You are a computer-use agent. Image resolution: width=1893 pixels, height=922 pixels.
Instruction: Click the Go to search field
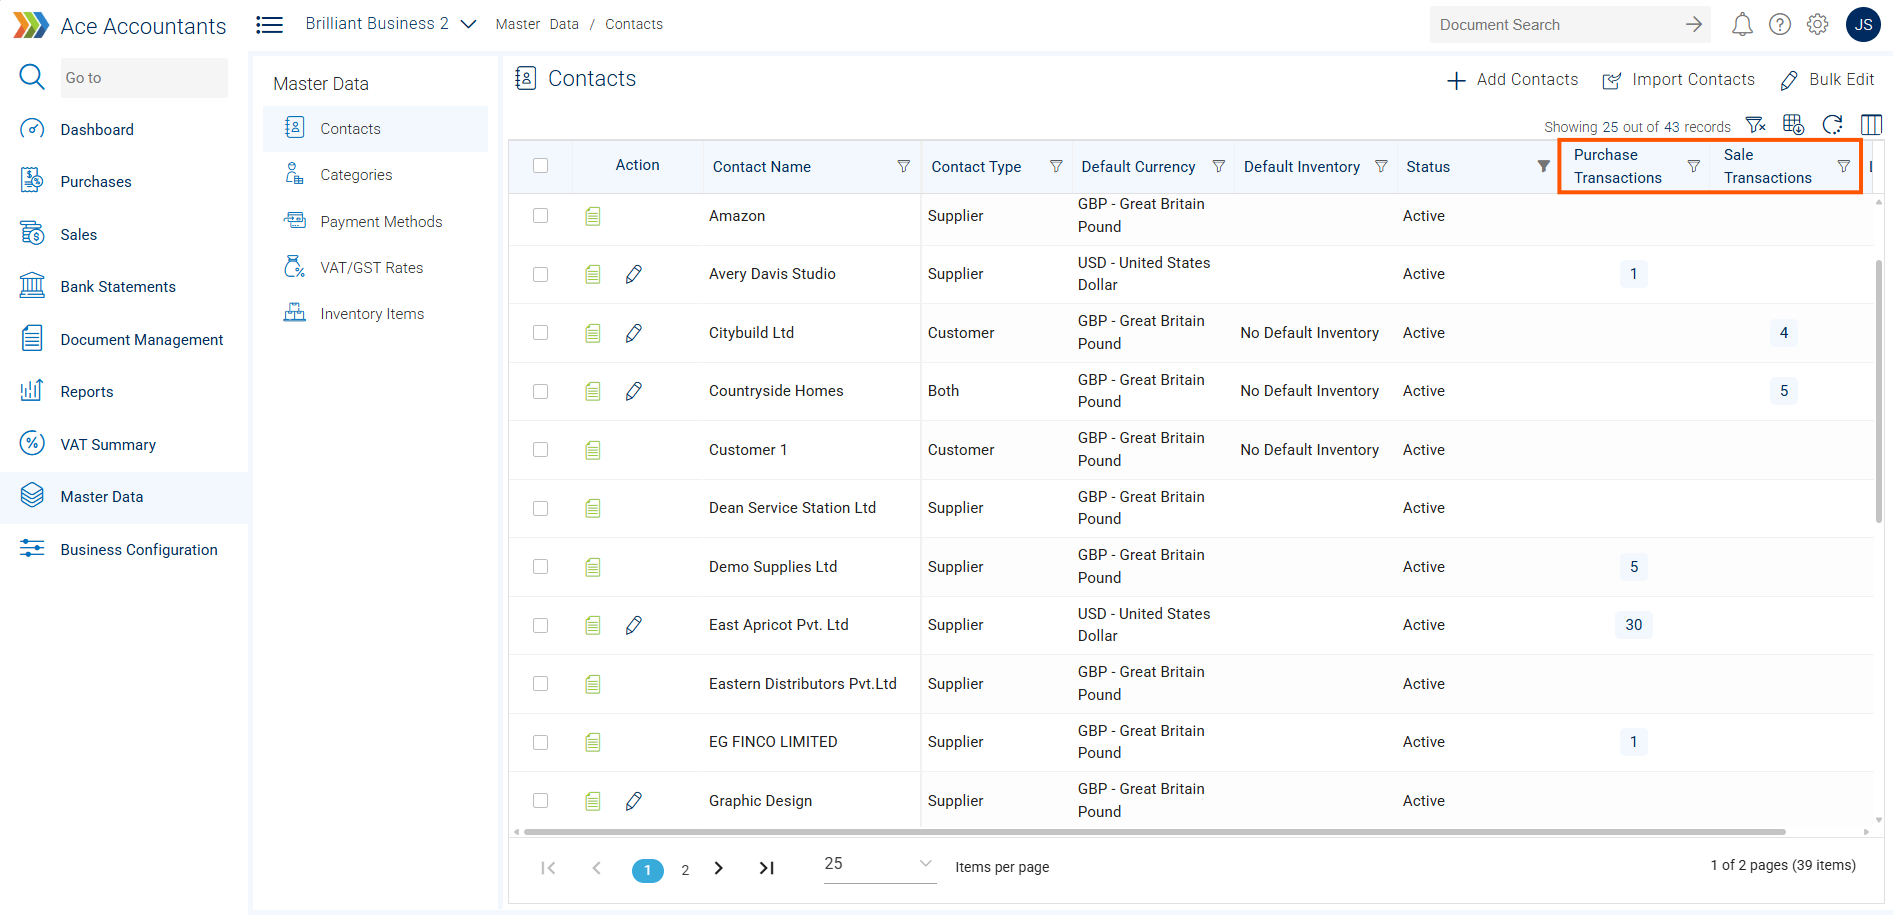144,78
